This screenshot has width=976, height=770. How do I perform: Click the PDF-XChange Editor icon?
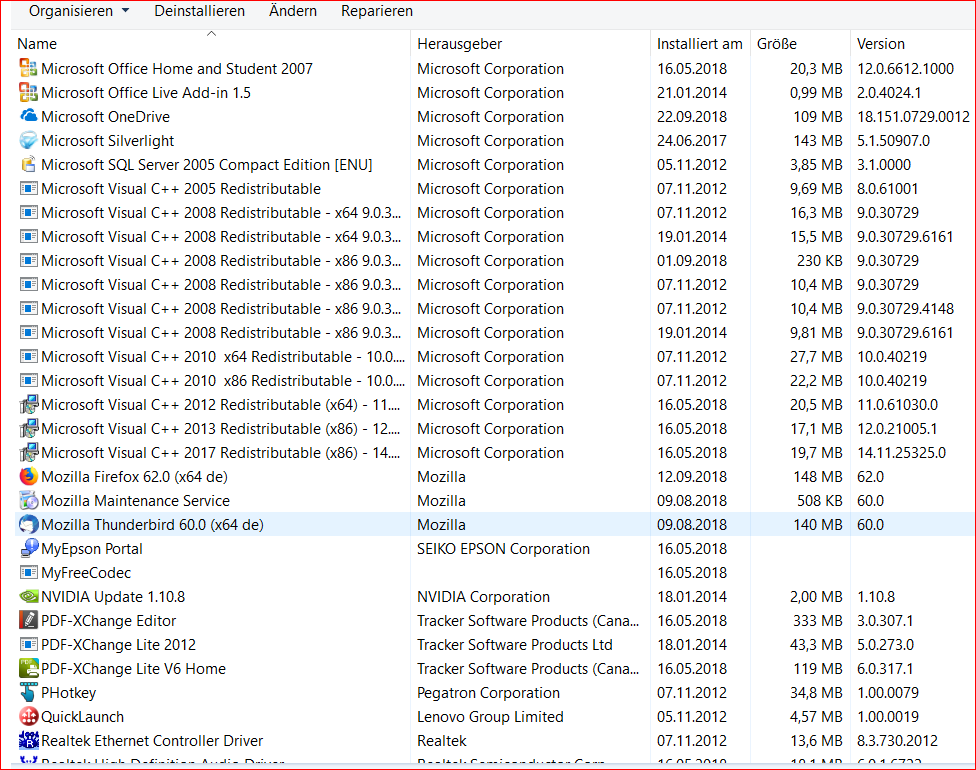pyautogui.click(x=29, y=621)
